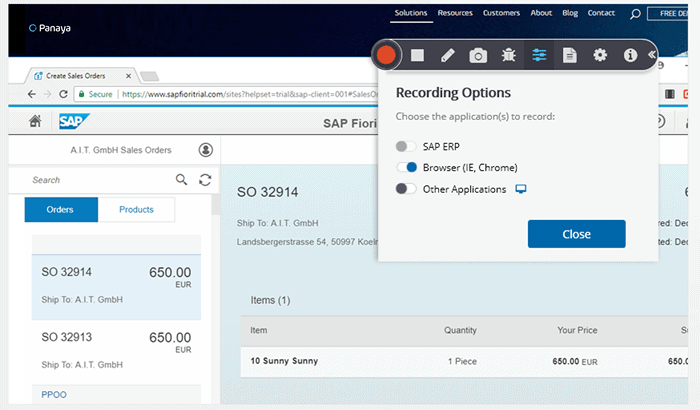Viewport: 700px width, 410px height.
Task: Click the Panaya logo
Action: pyautogui.click(x=50, y=28)
